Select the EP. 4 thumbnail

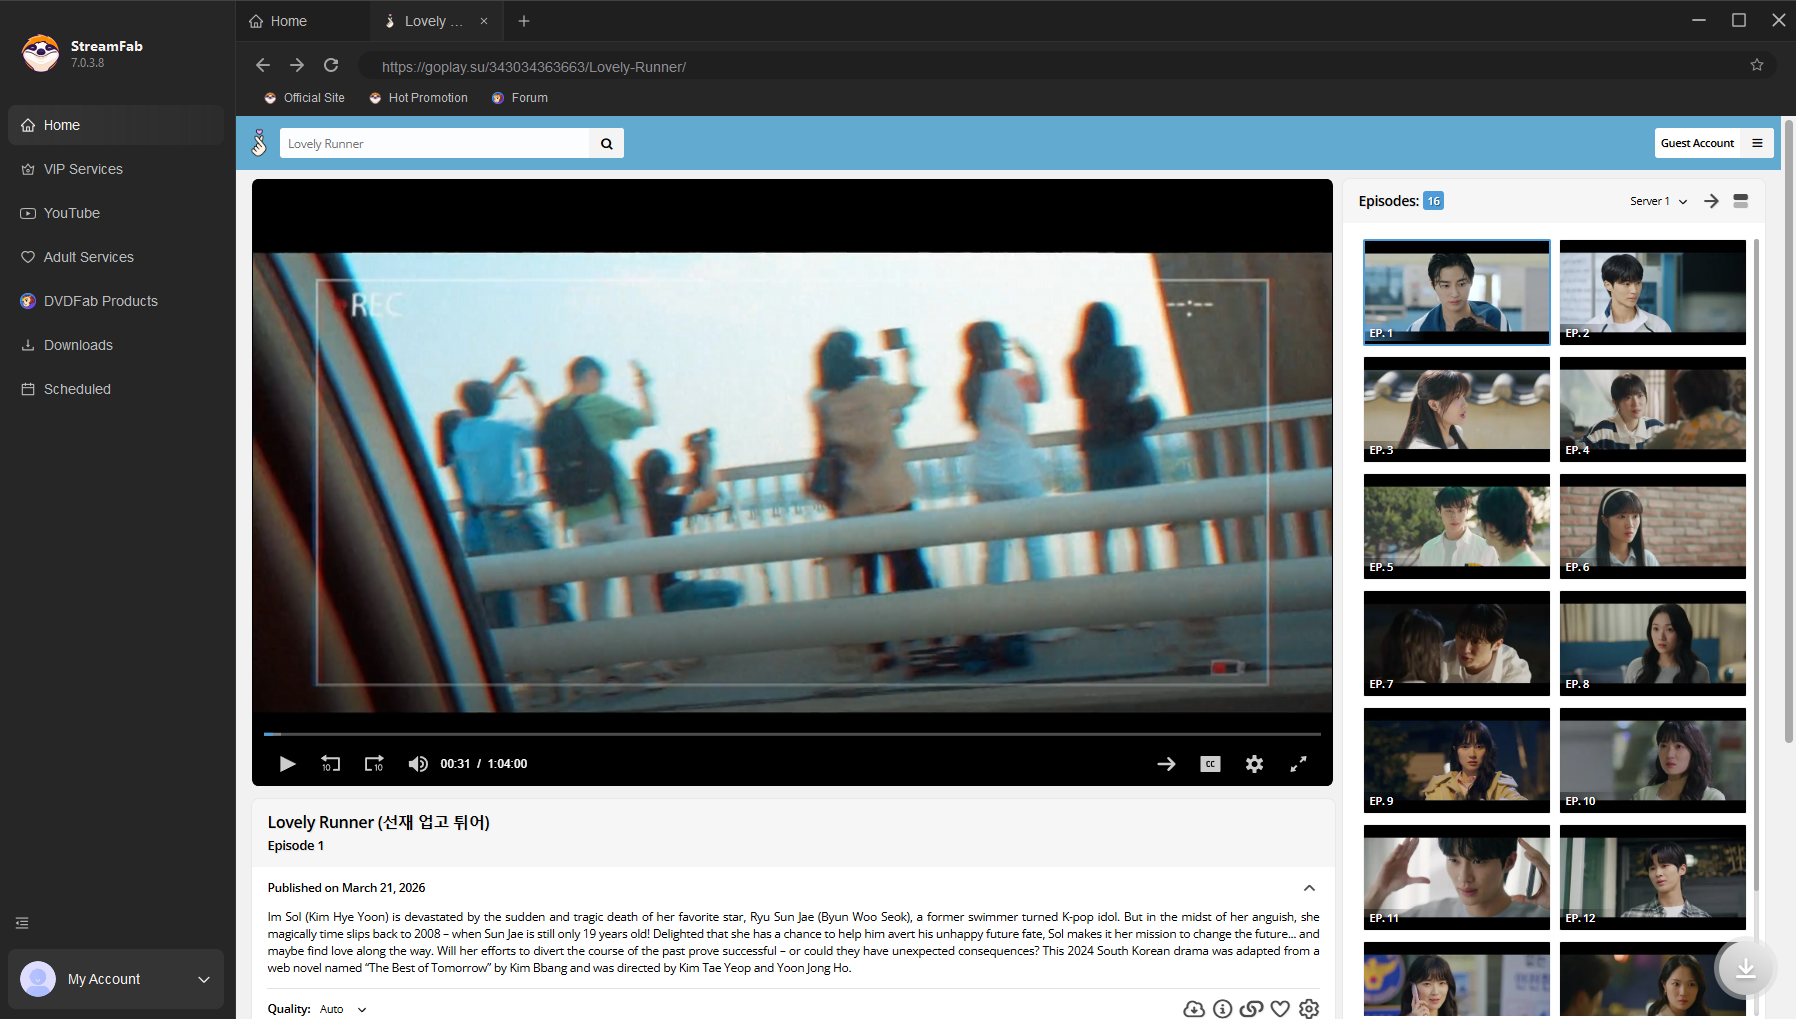[x=1653, y=409]
